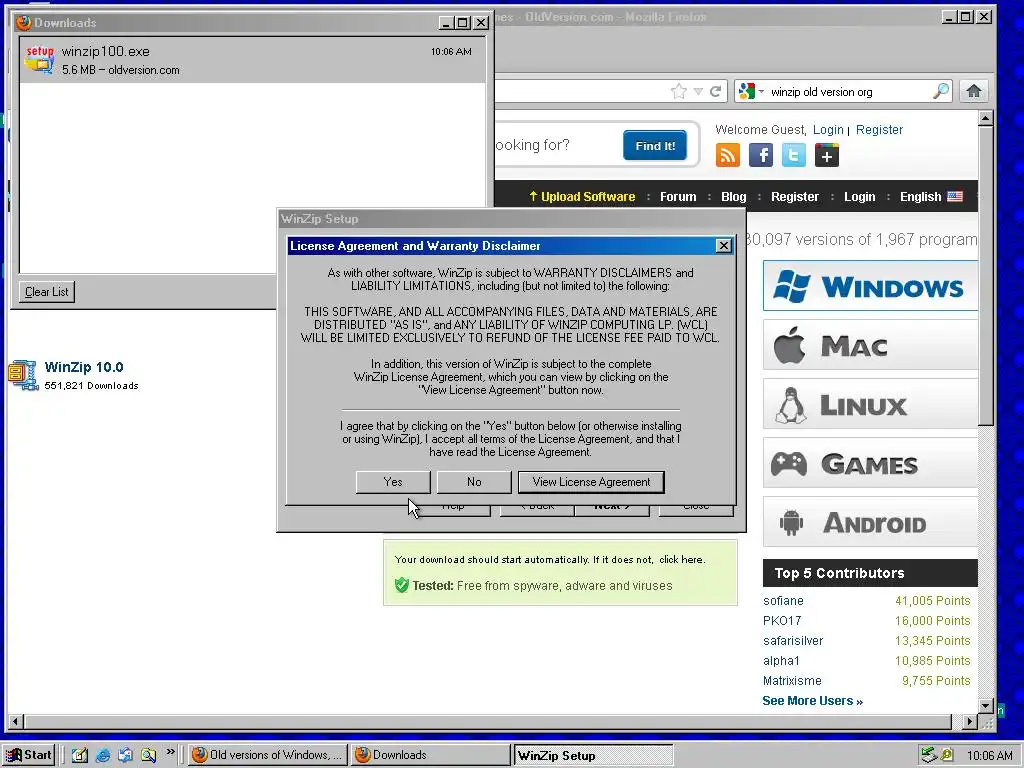The height and width of the screenshot is (768, 1024).
Task: Go to the Firefox home page
Action: click(974, 91)
